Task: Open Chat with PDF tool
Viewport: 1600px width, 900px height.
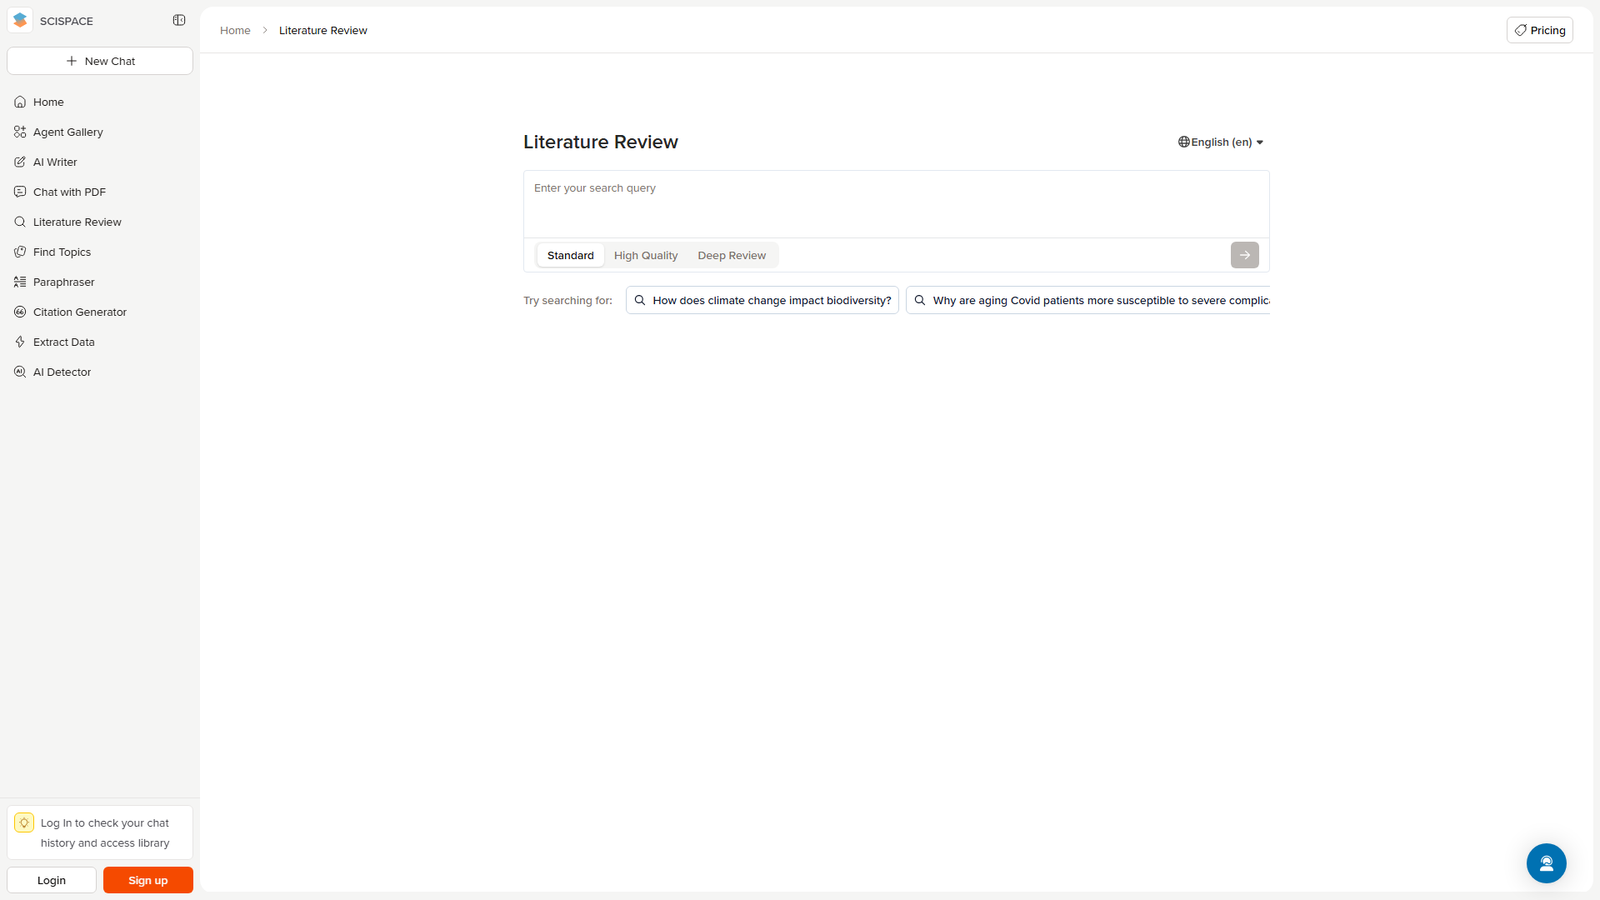Action: [68, 192]
